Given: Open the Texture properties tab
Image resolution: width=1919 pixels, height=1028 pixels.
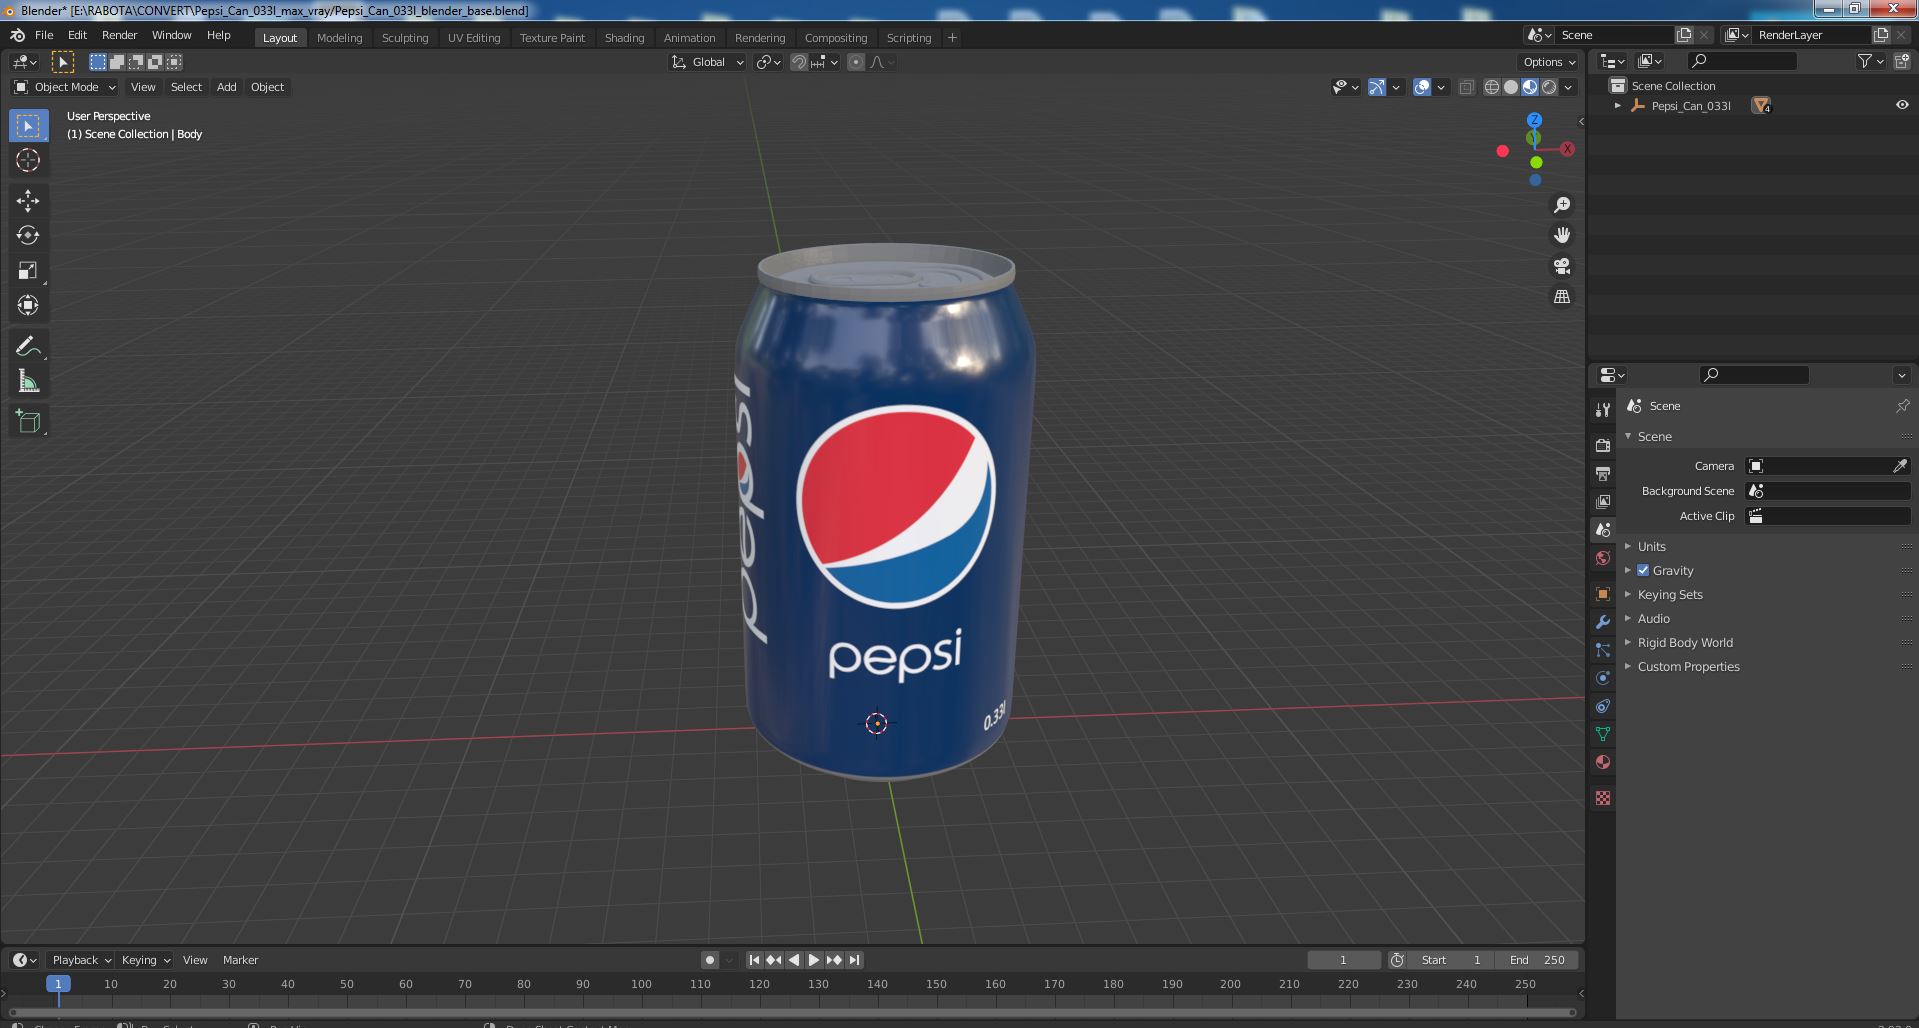Looking at the screenshot, I should tap(1603, 798).
